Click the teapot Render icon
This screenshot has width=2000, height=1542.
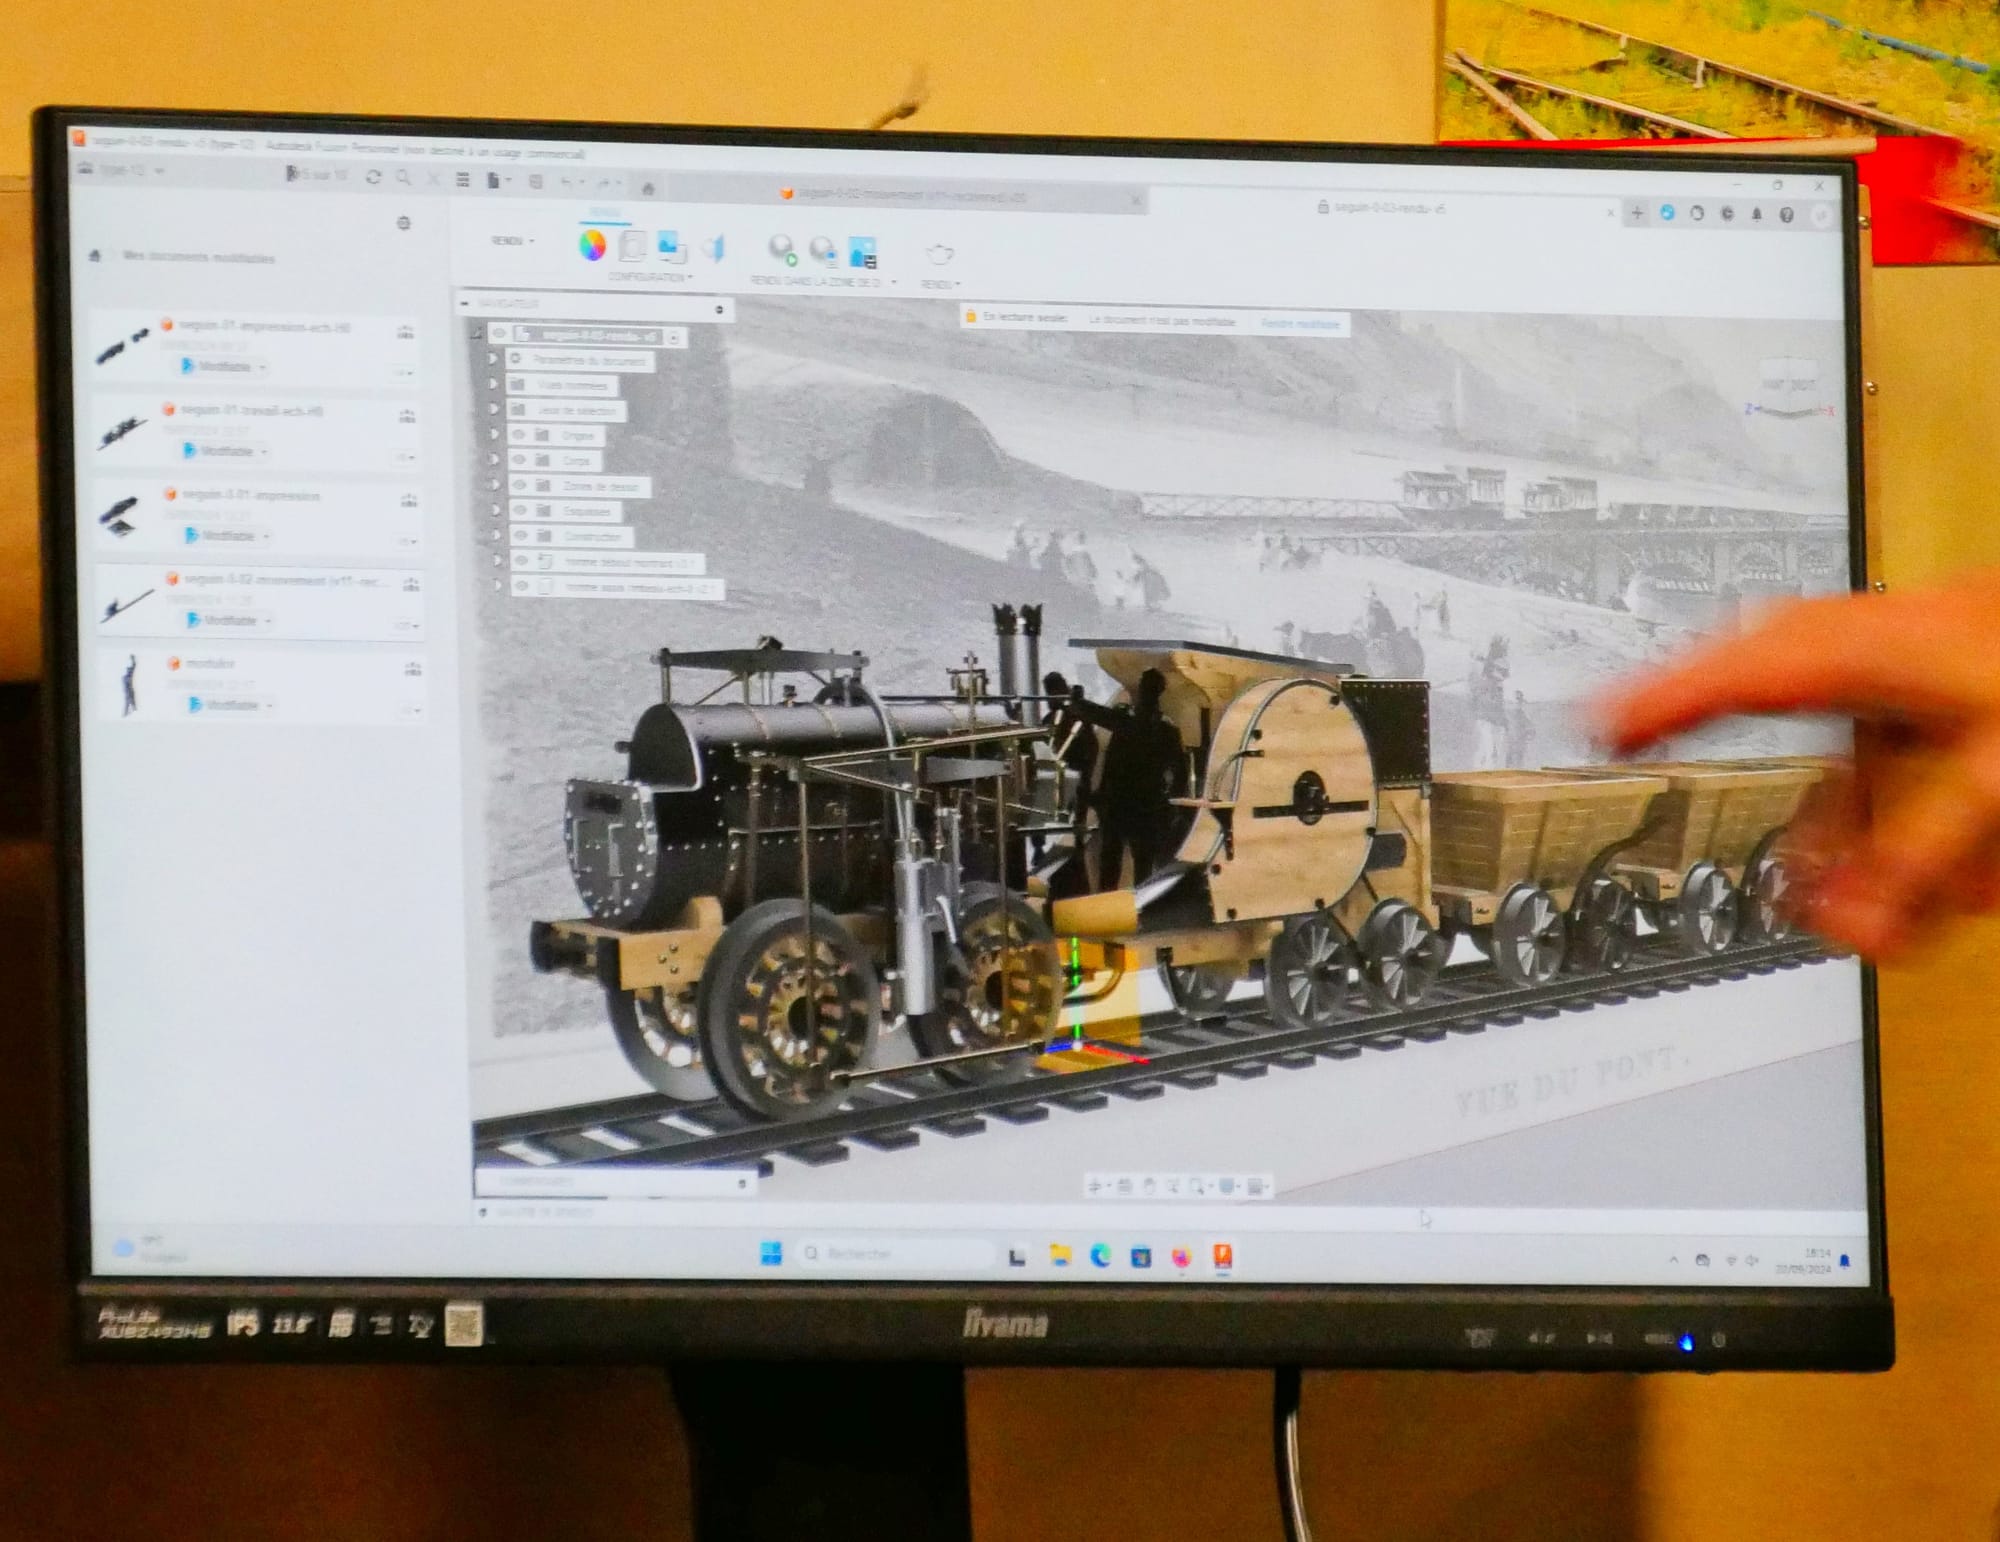[939, 254]
